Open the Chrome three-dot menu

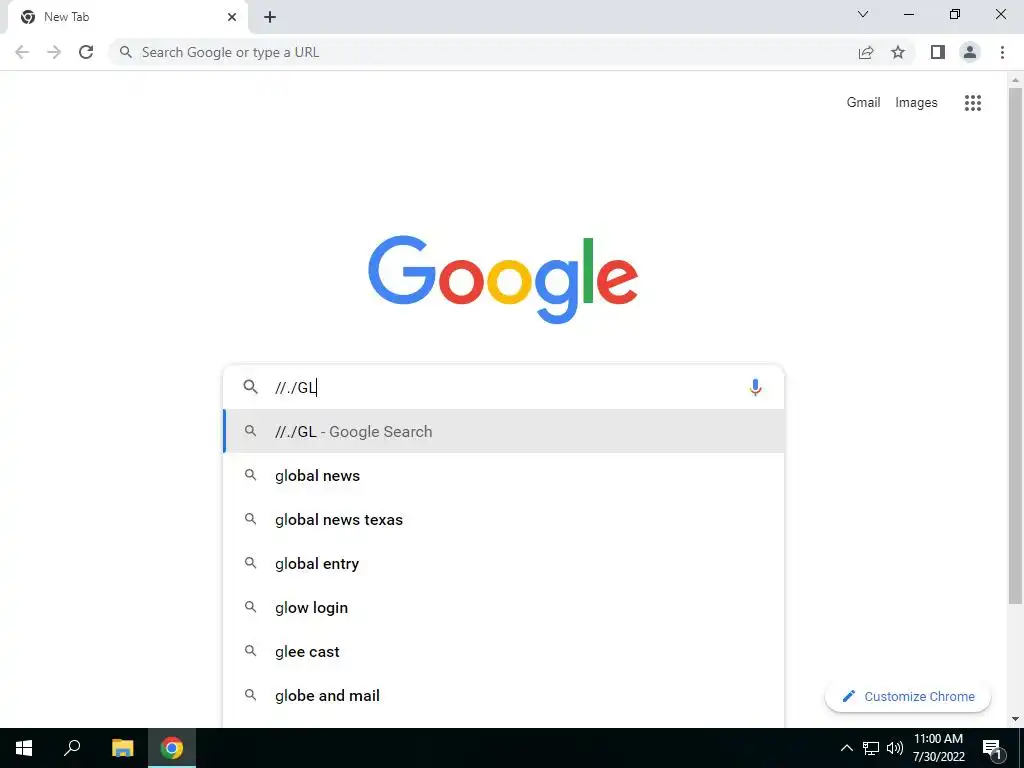[1002, 52]
